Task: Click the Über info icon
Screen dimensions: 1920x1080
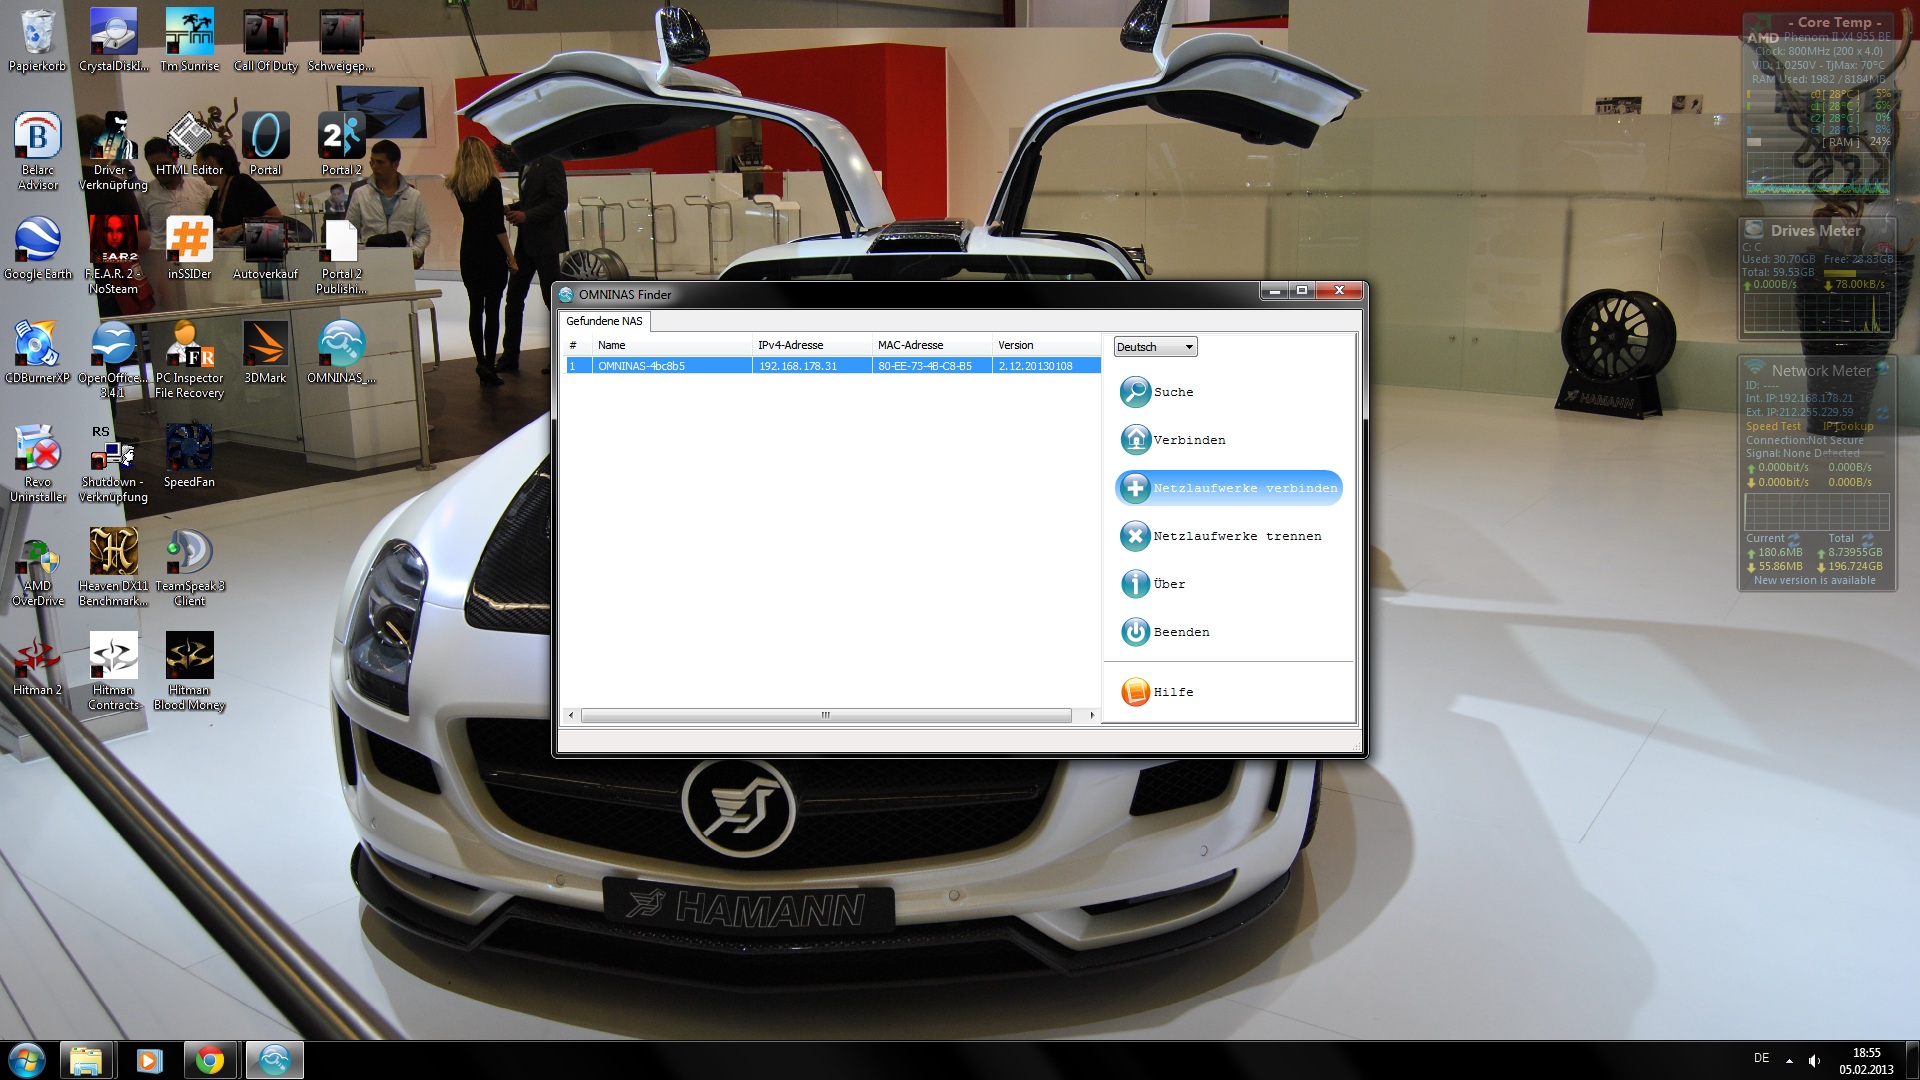Action: click(1135, 584)
